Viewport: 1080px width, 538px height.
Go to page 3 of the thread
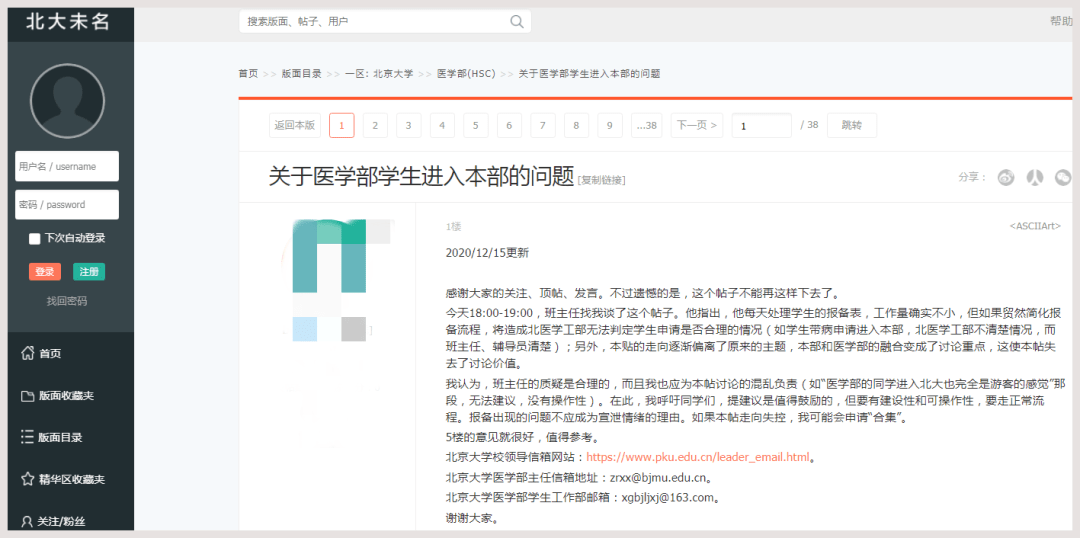tap(408, 125)
